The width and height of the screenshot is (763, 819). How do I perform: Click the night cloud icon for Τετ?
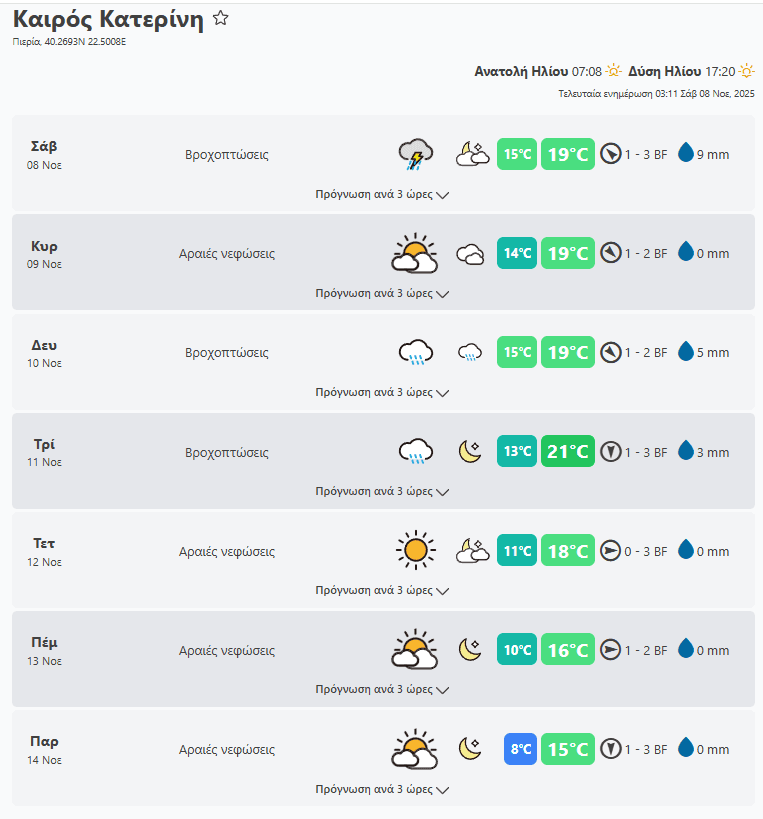click(471, 550)
